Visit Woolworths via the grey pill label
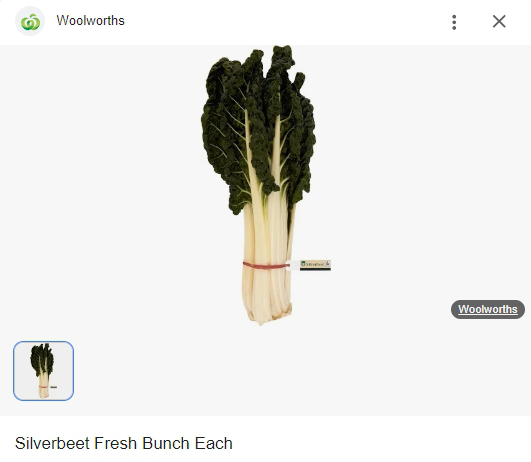 [x=488, y=309]
